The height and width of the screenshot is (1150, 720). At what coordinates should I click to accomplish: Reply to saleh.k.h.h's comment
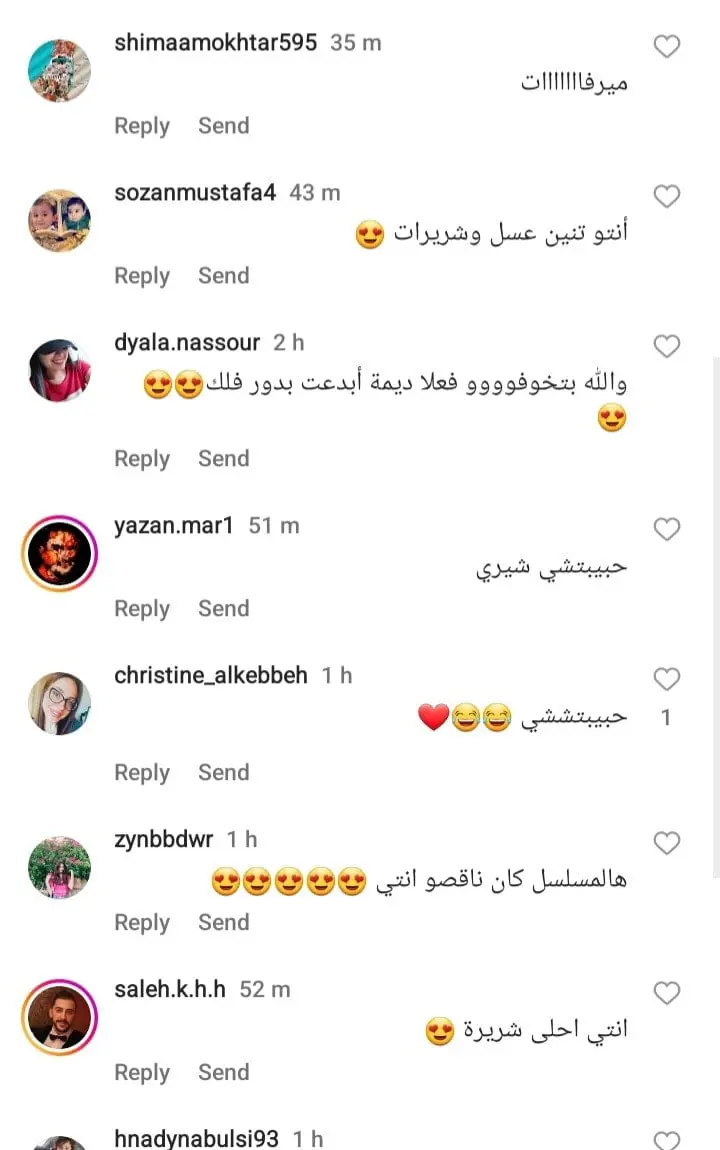tap(142, 1072)
